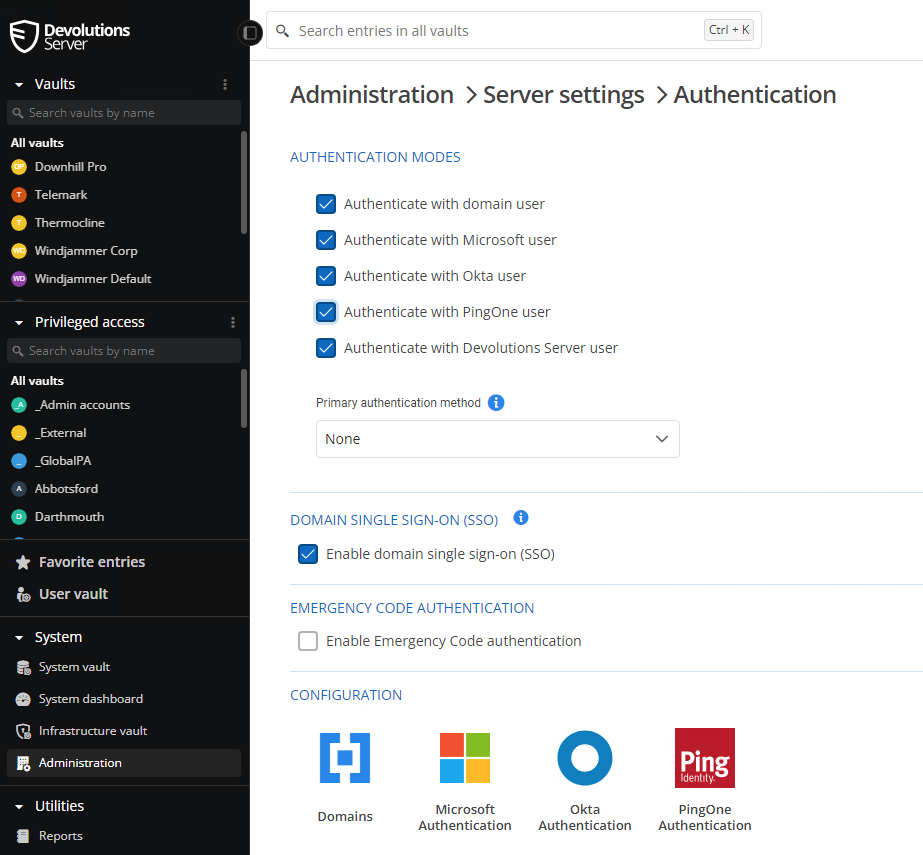Click the Devolutions Server logo

[70, 36]
